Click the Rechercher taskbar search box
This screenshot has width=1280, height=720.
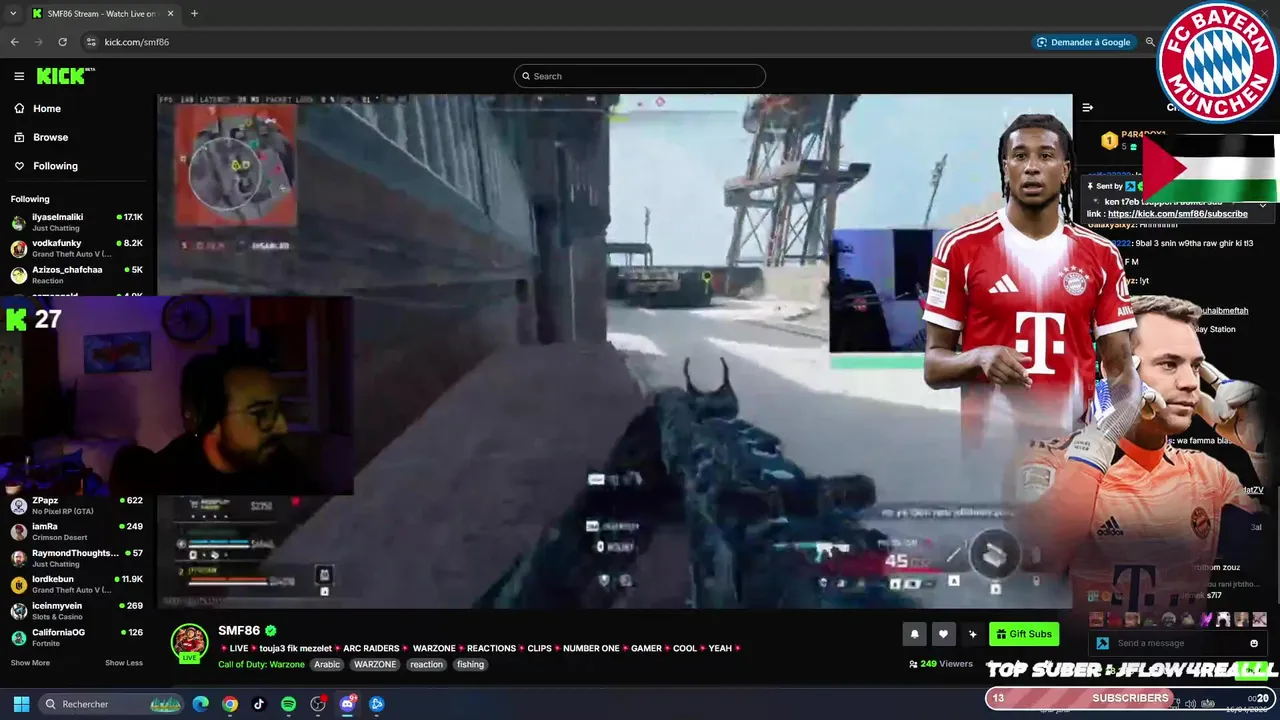(112, 704)
